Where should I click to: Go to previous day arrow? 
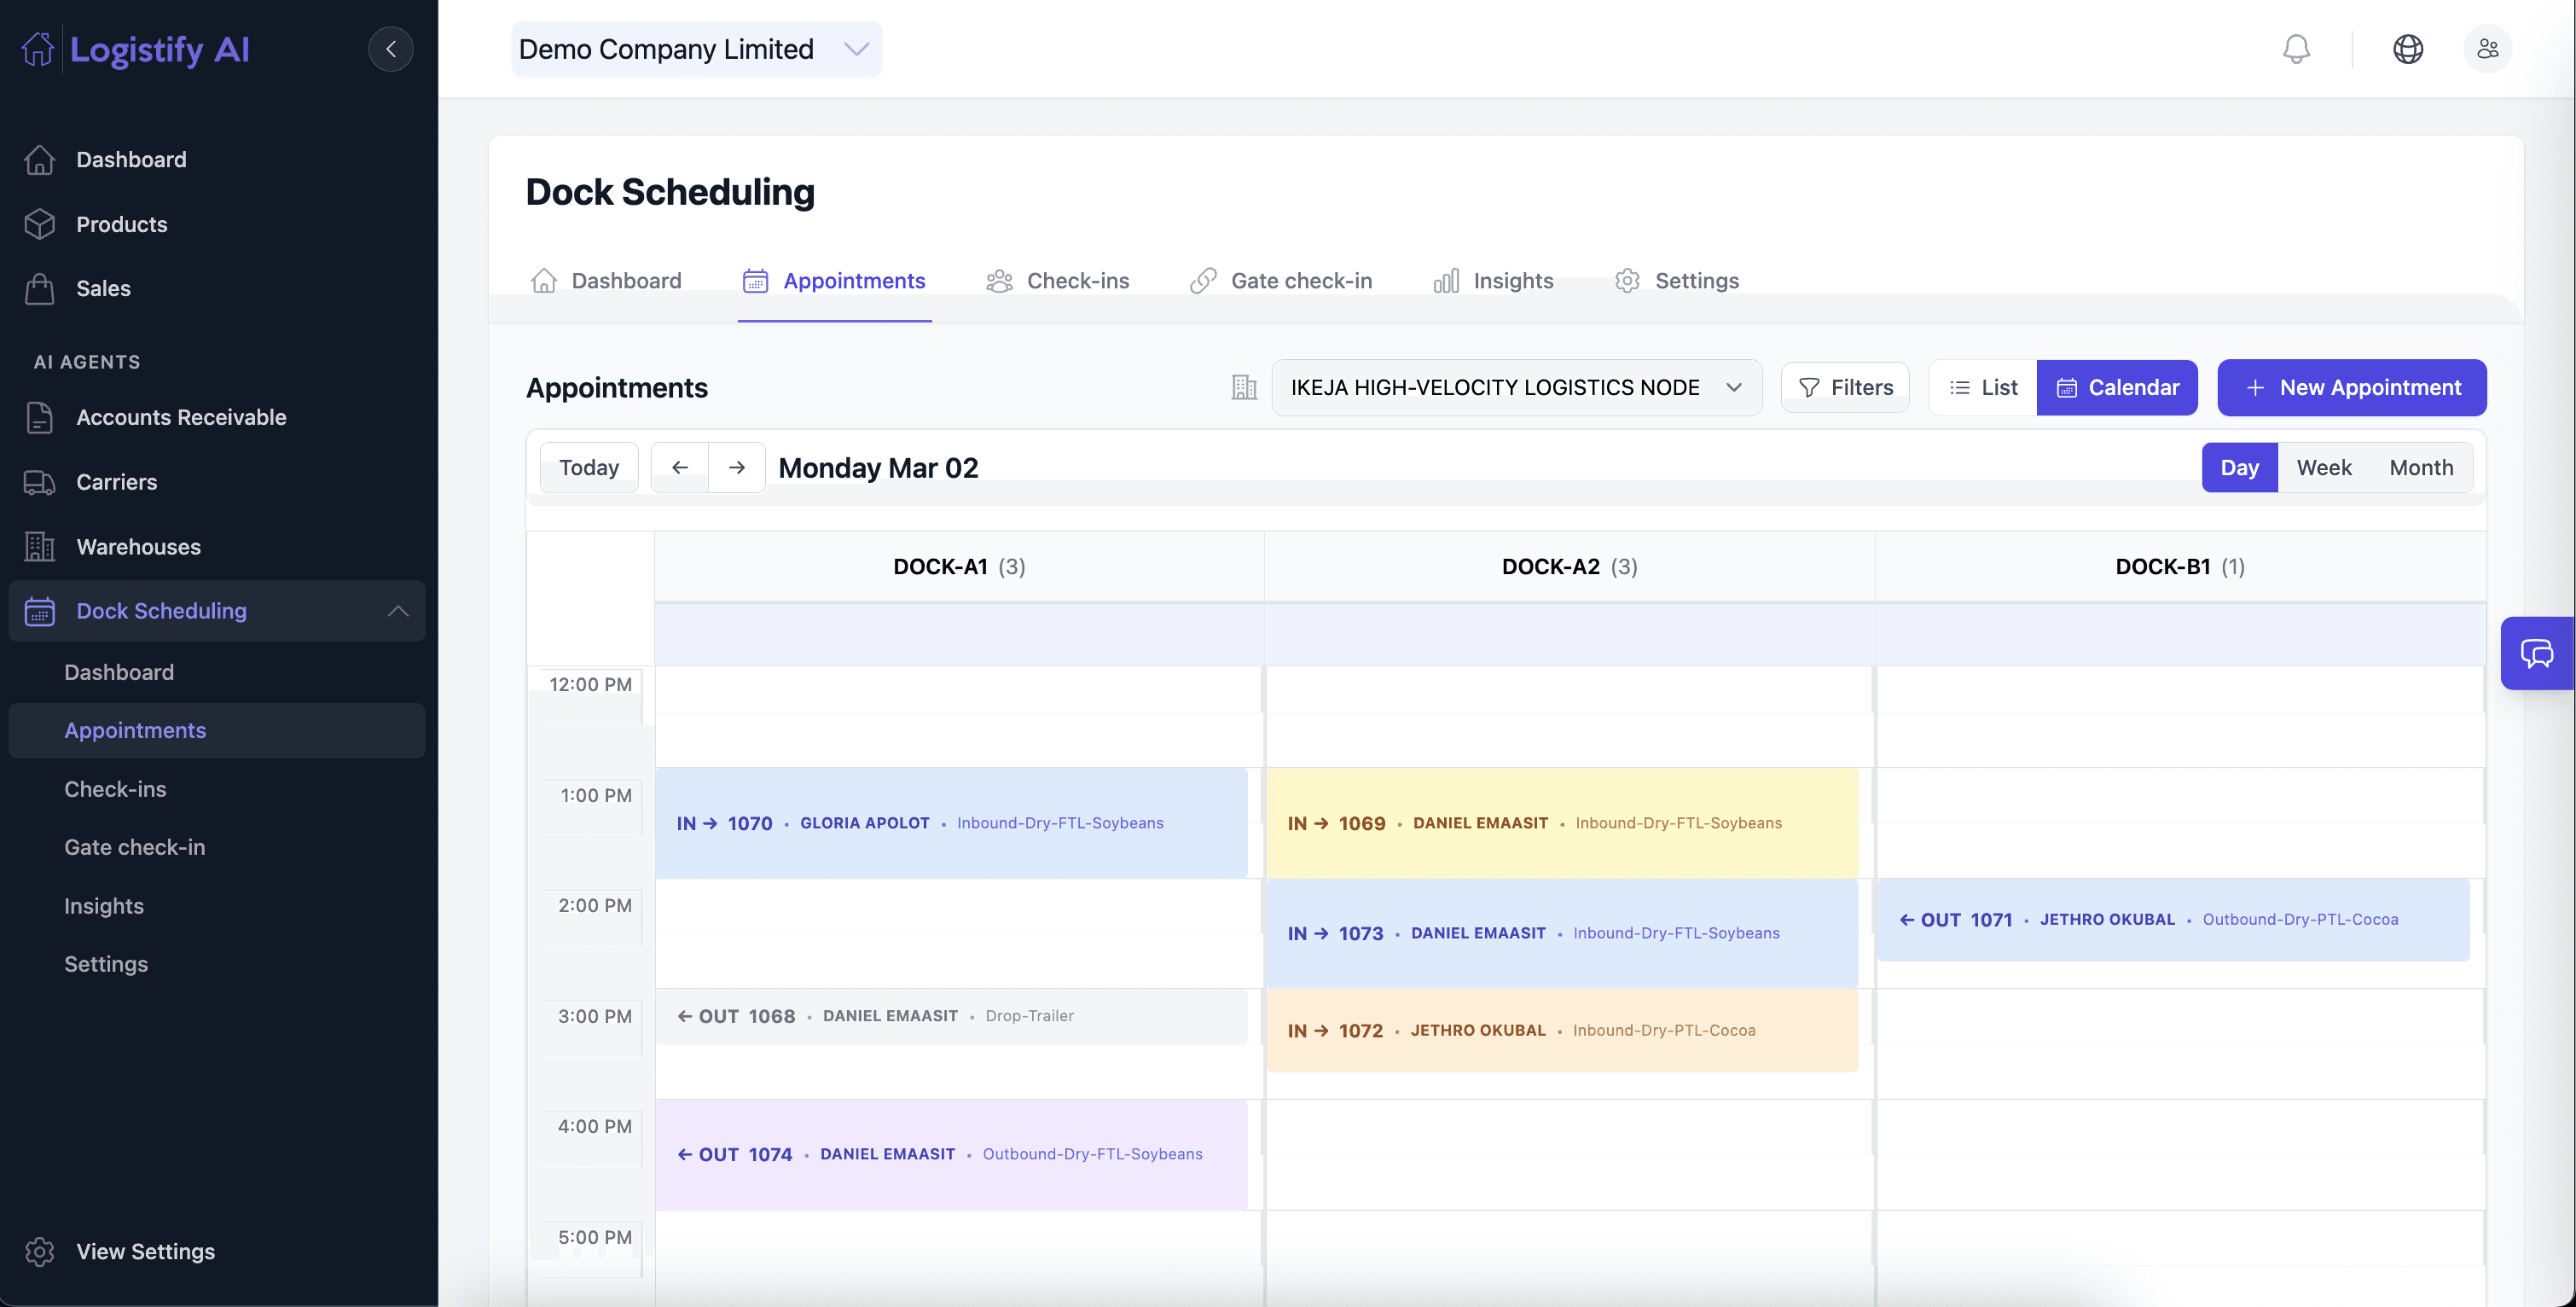(680, 467)
